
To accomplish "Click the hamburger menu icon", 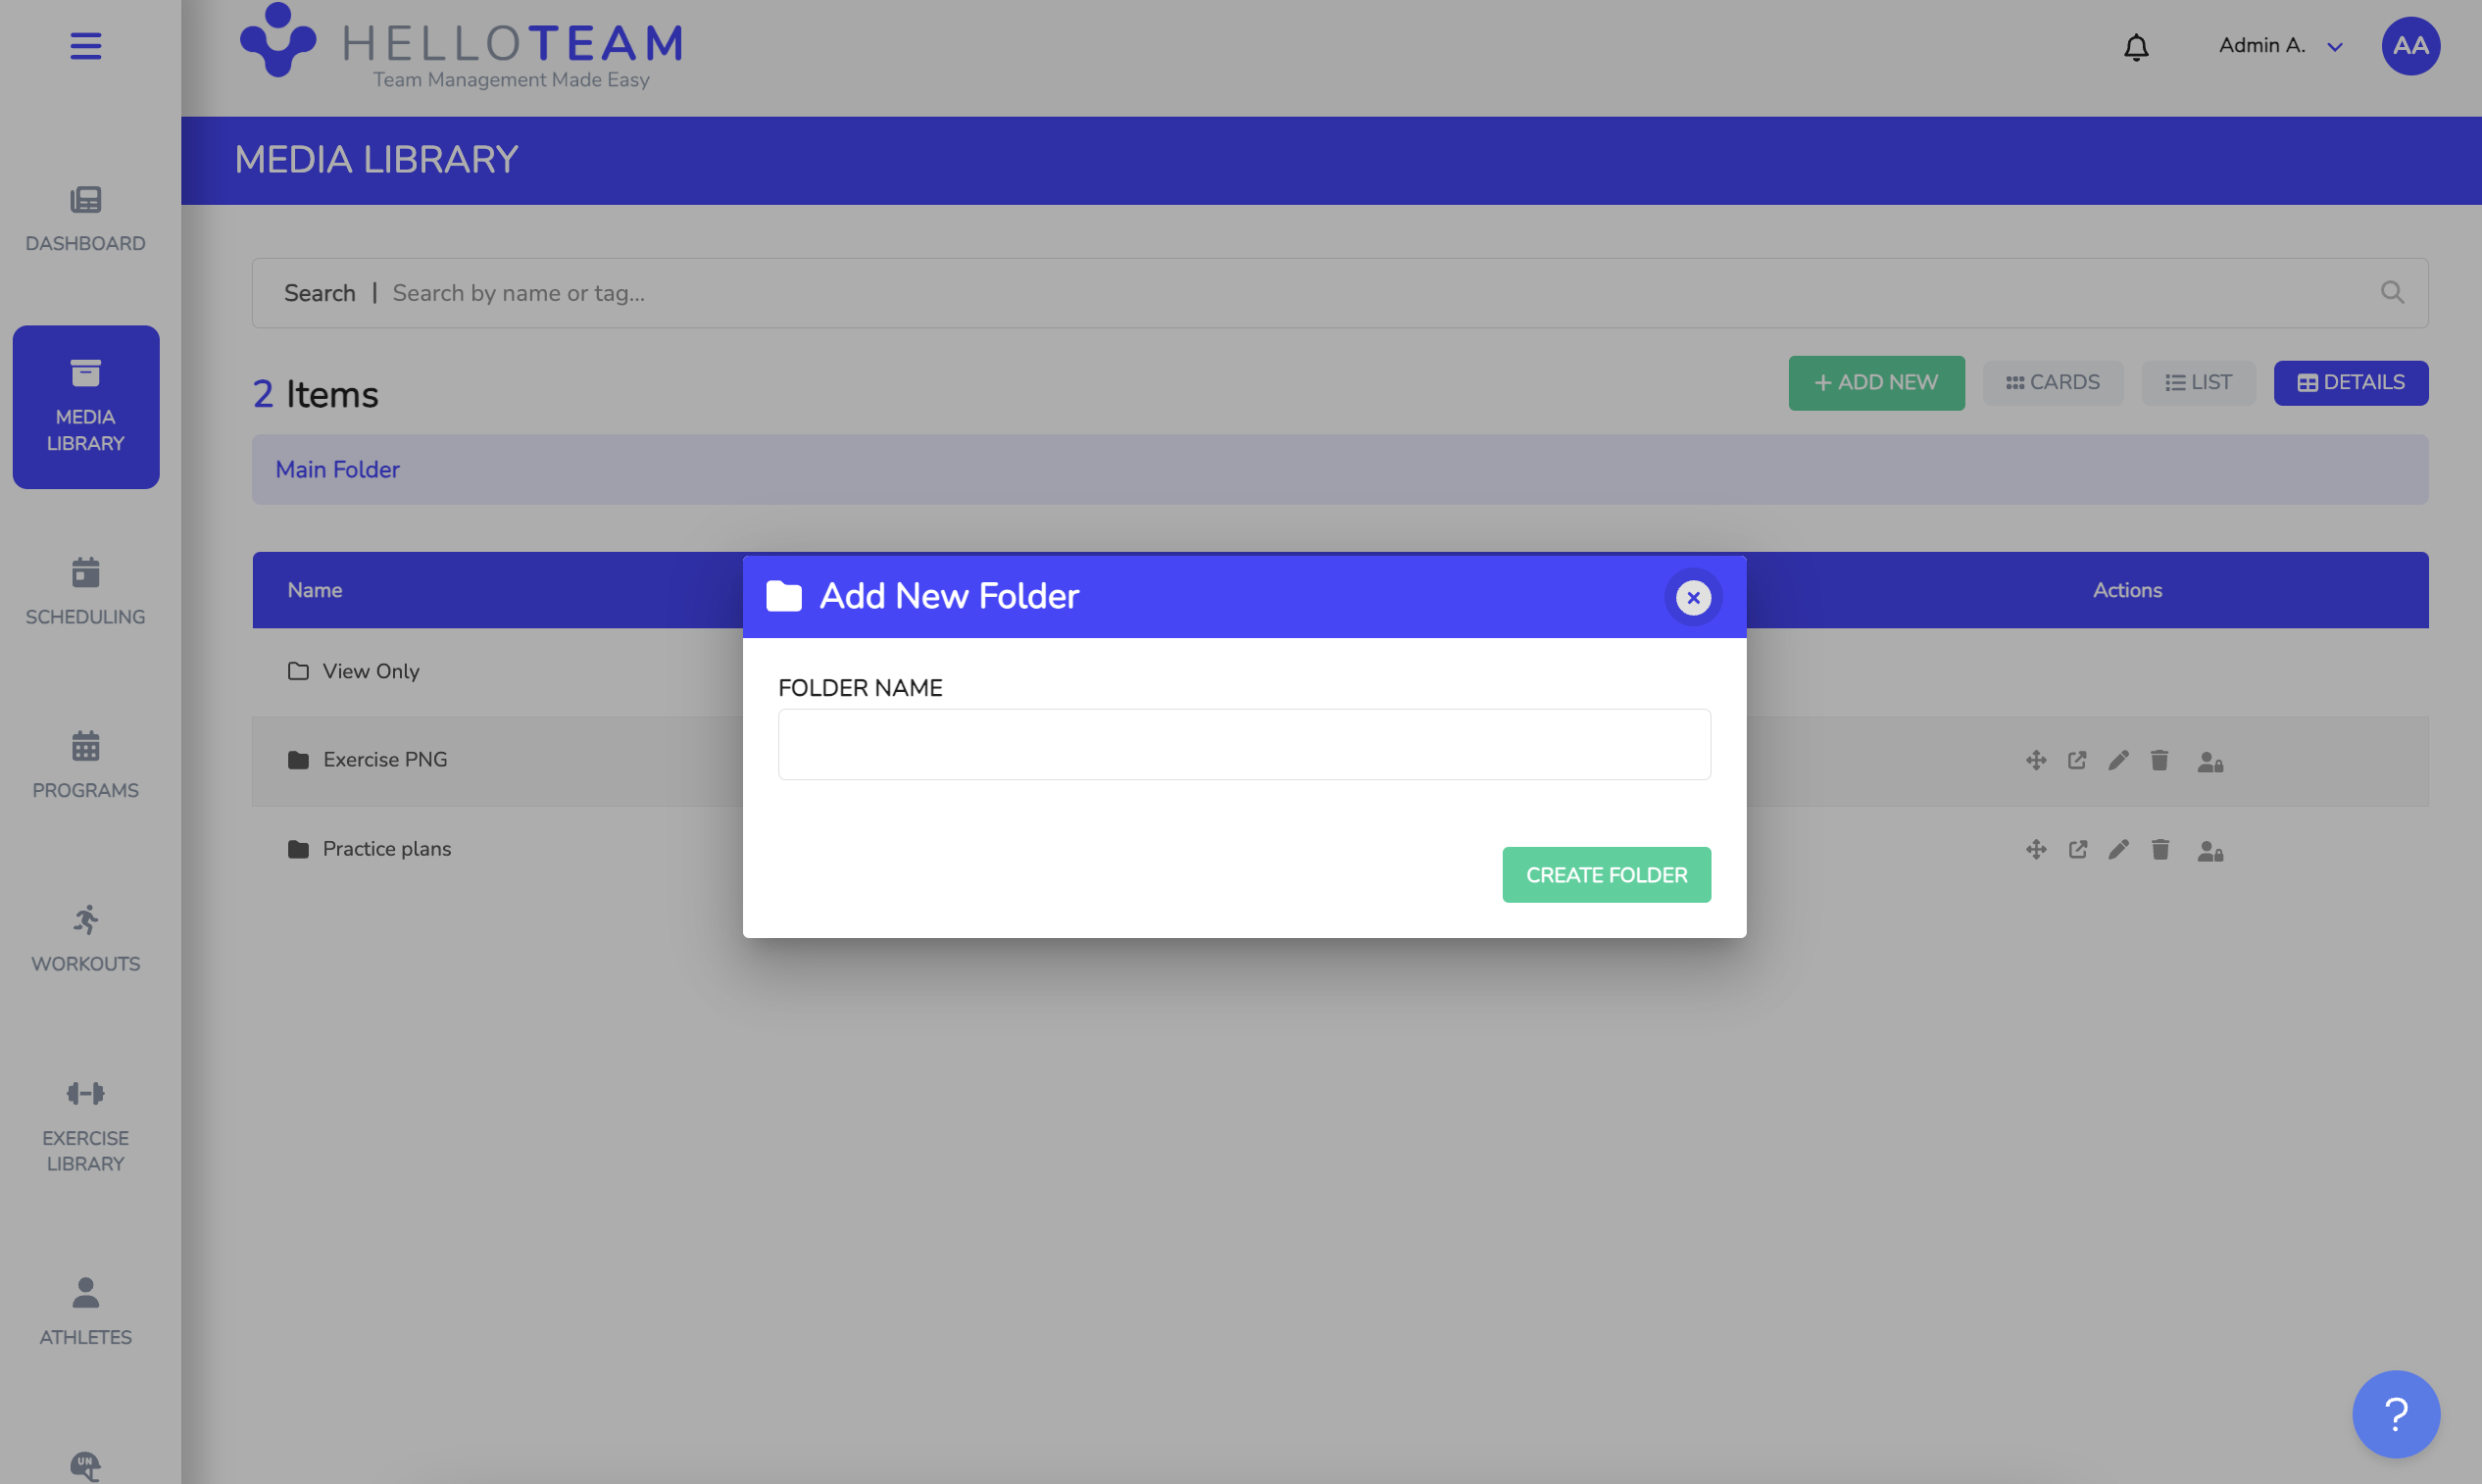I will [86, 46].
